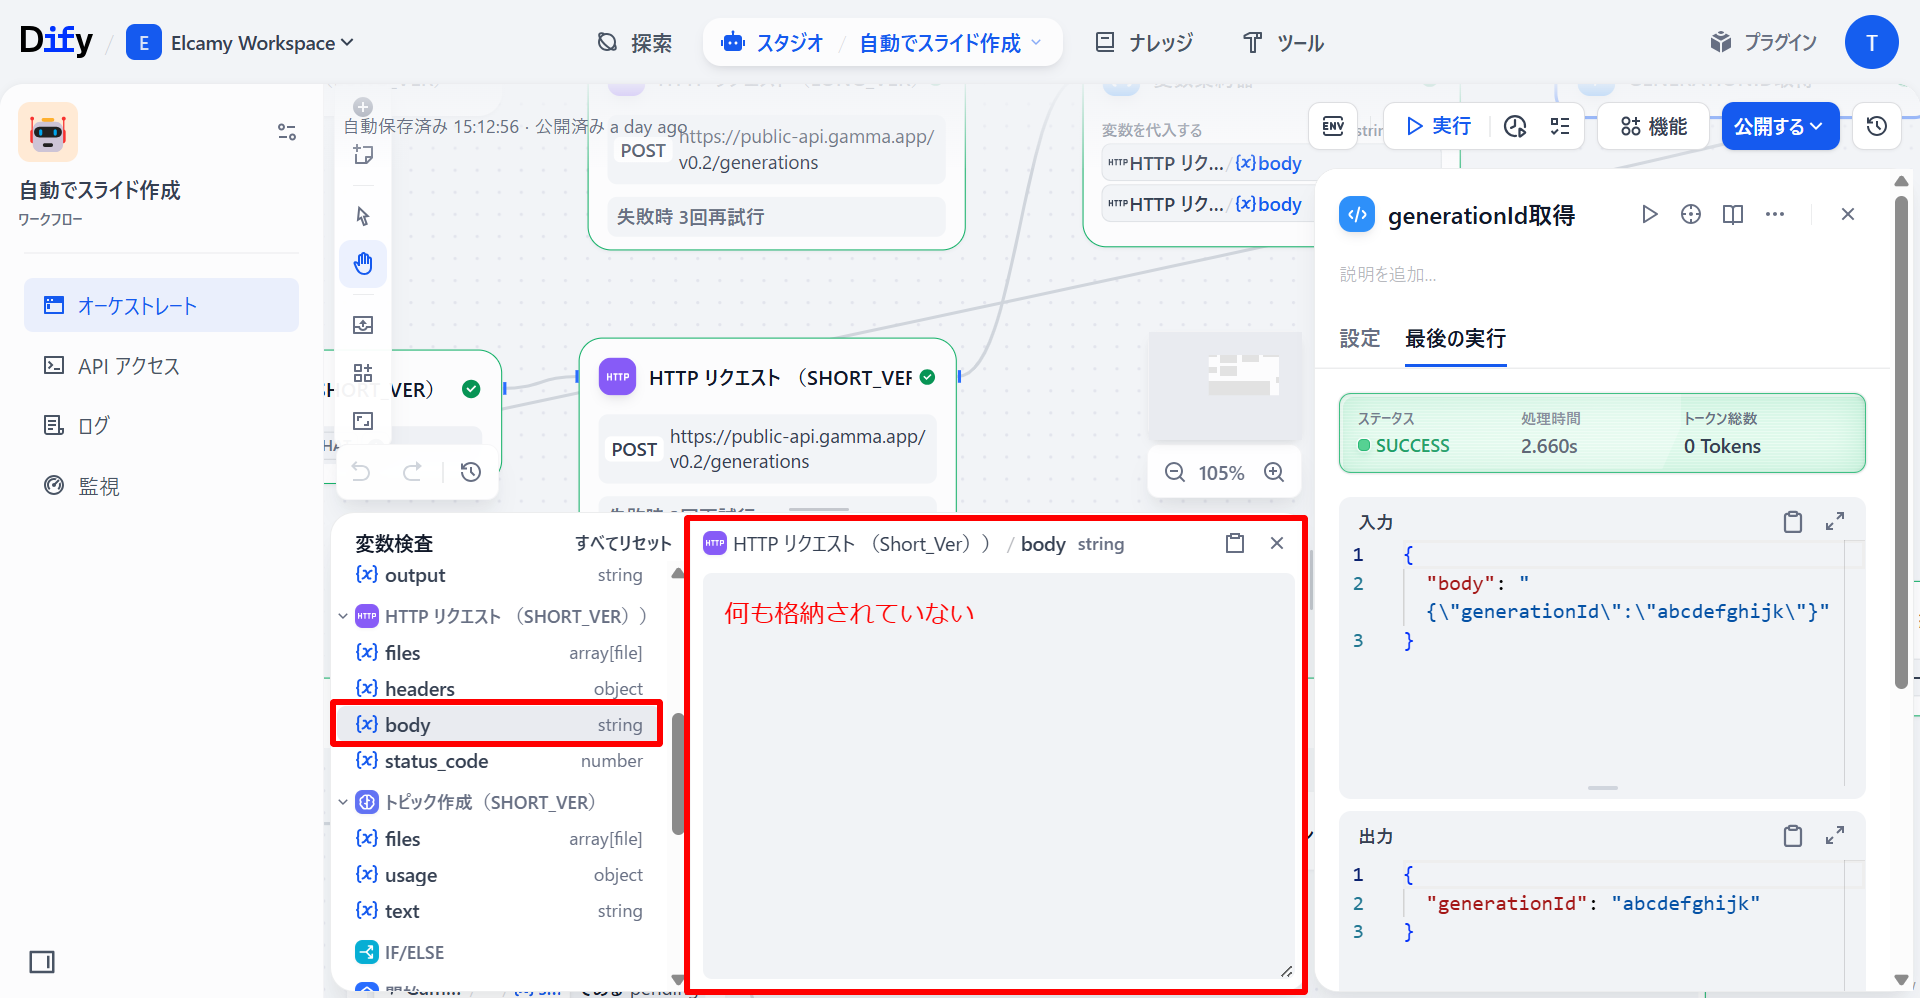Click すべてリセット in variable inspector

pos(622,543)
